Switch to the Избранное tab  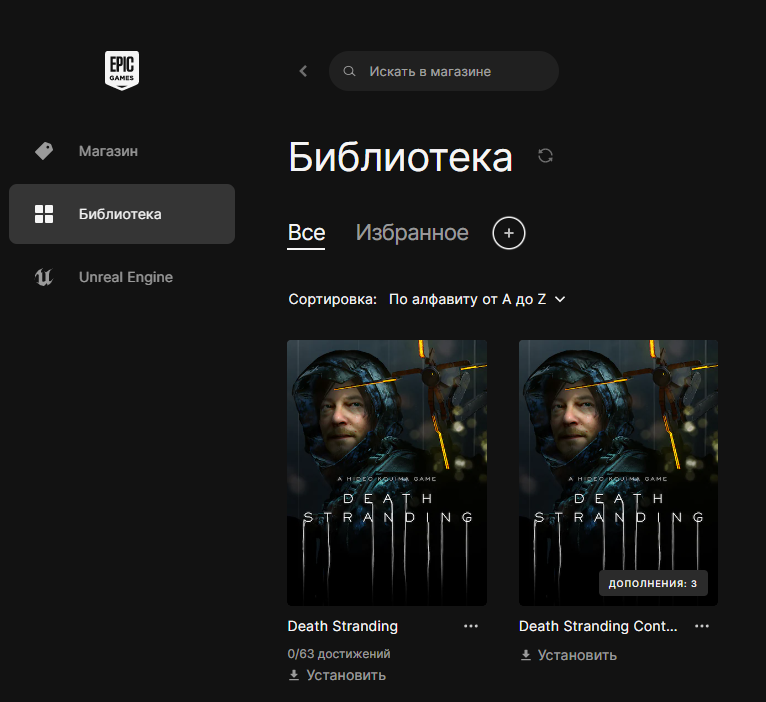(x=412, y=233)
